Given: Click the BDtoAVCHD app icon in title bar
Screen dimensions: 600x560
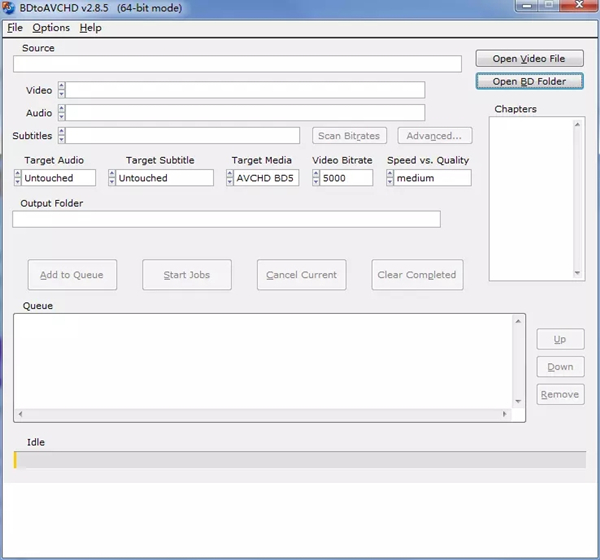Looking at the screenshot, I should (10, 8).
